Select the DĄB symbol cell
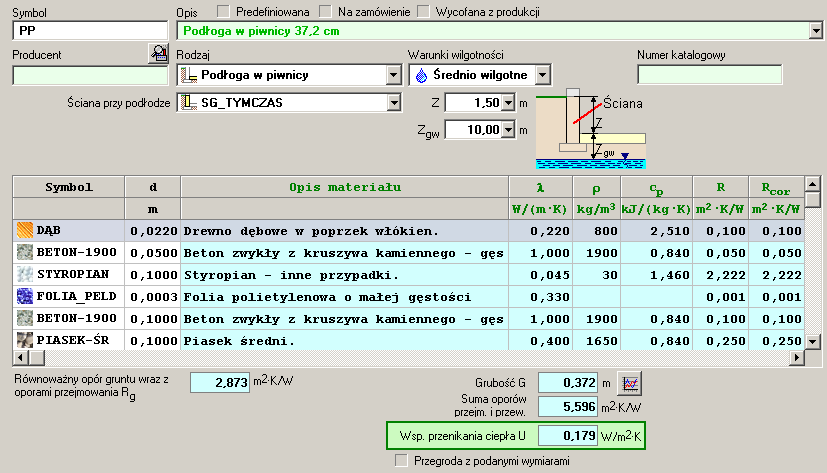Screen dimensions: 827x473 pos(69,230)
